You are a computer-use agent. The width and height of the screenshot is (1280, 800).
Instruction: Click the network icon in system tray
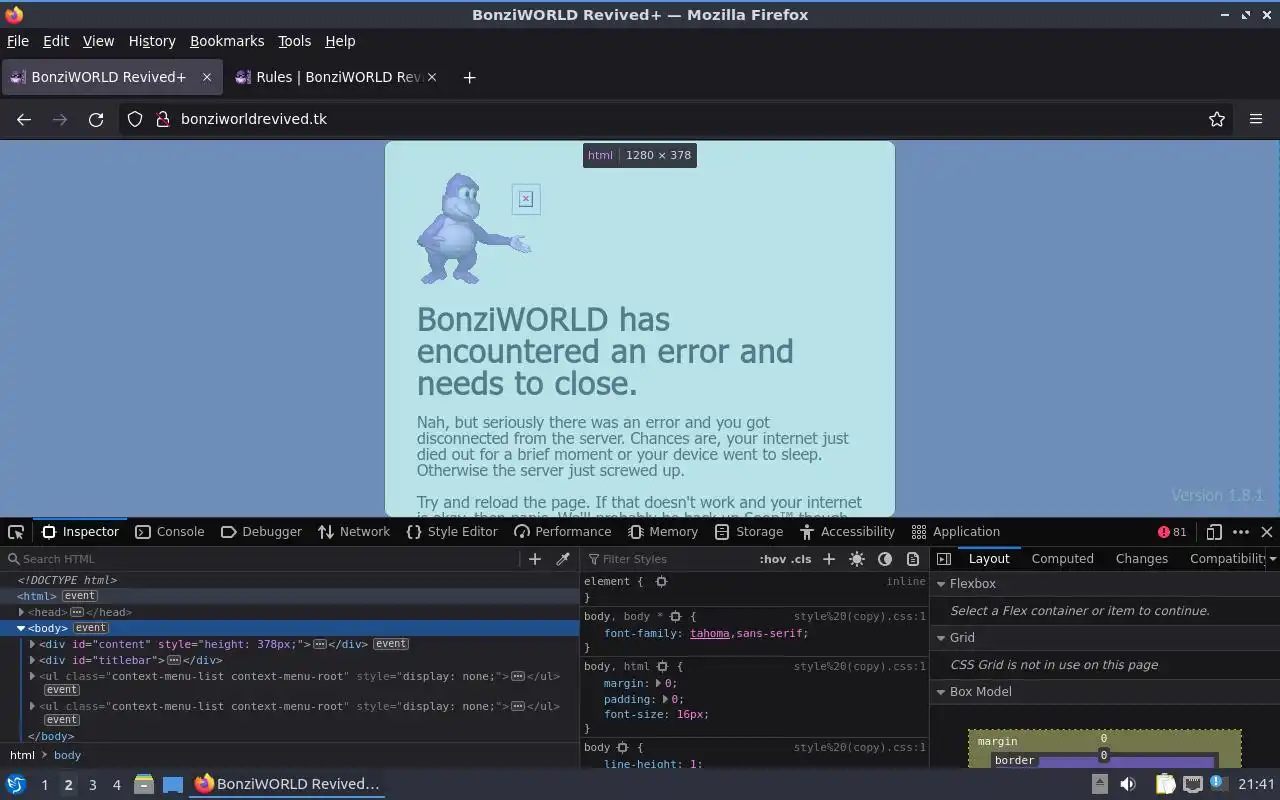coord(1193,784)
